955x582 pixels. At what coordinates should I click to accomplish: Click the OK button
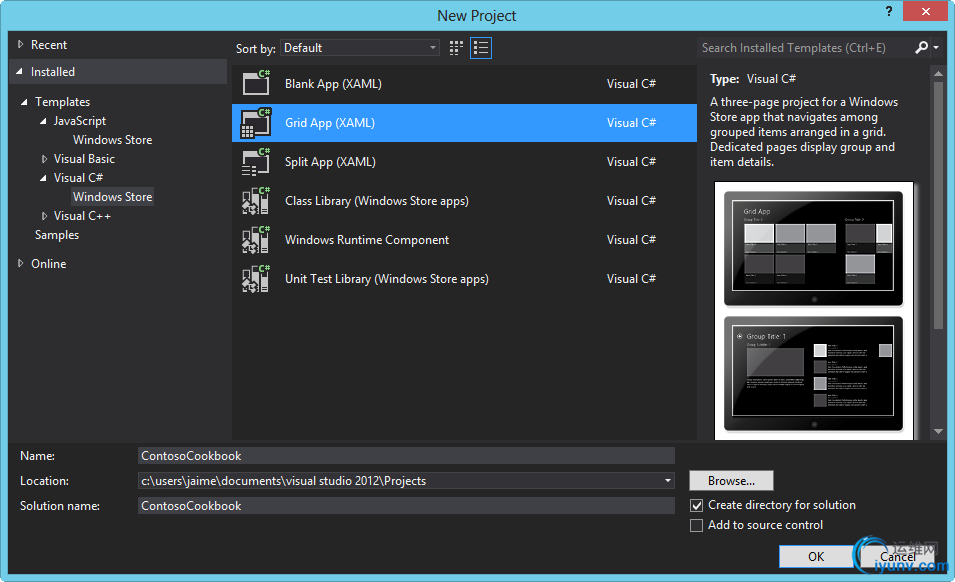tap(816, 557)
